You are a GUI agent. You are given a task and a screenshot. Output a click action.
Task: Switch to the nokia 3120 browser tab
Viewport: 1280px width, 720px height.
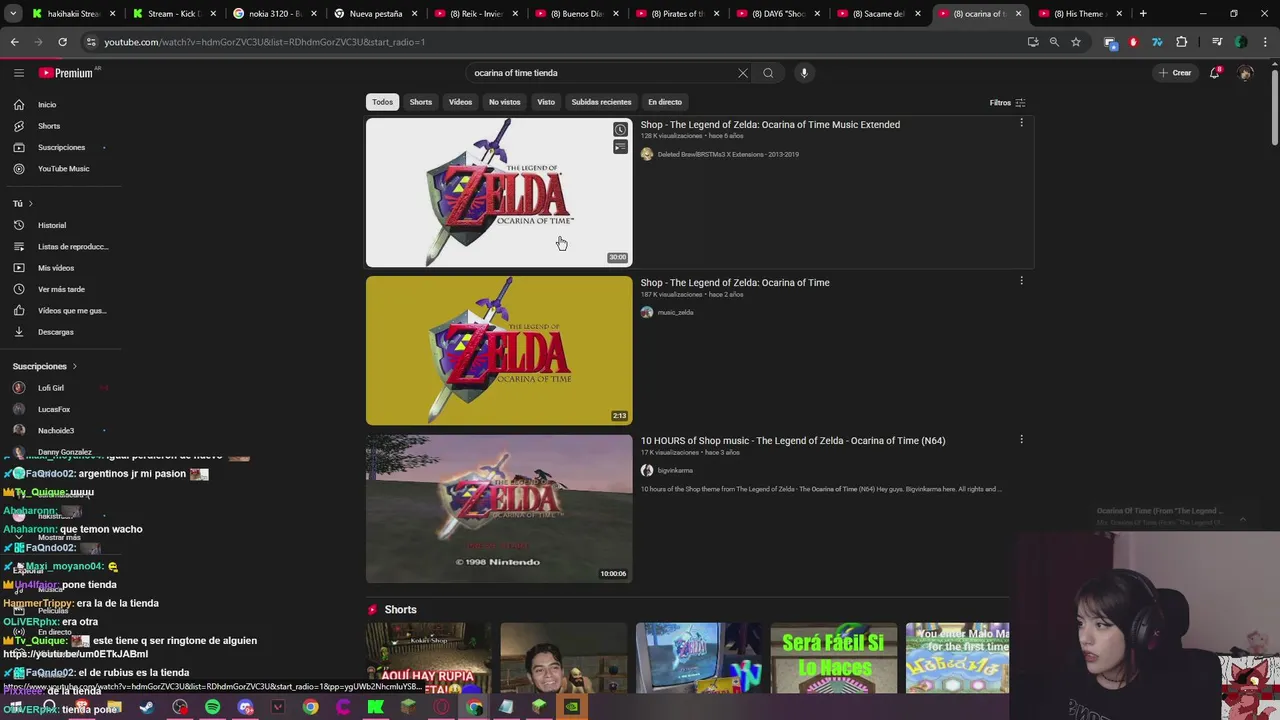[273, 14]
